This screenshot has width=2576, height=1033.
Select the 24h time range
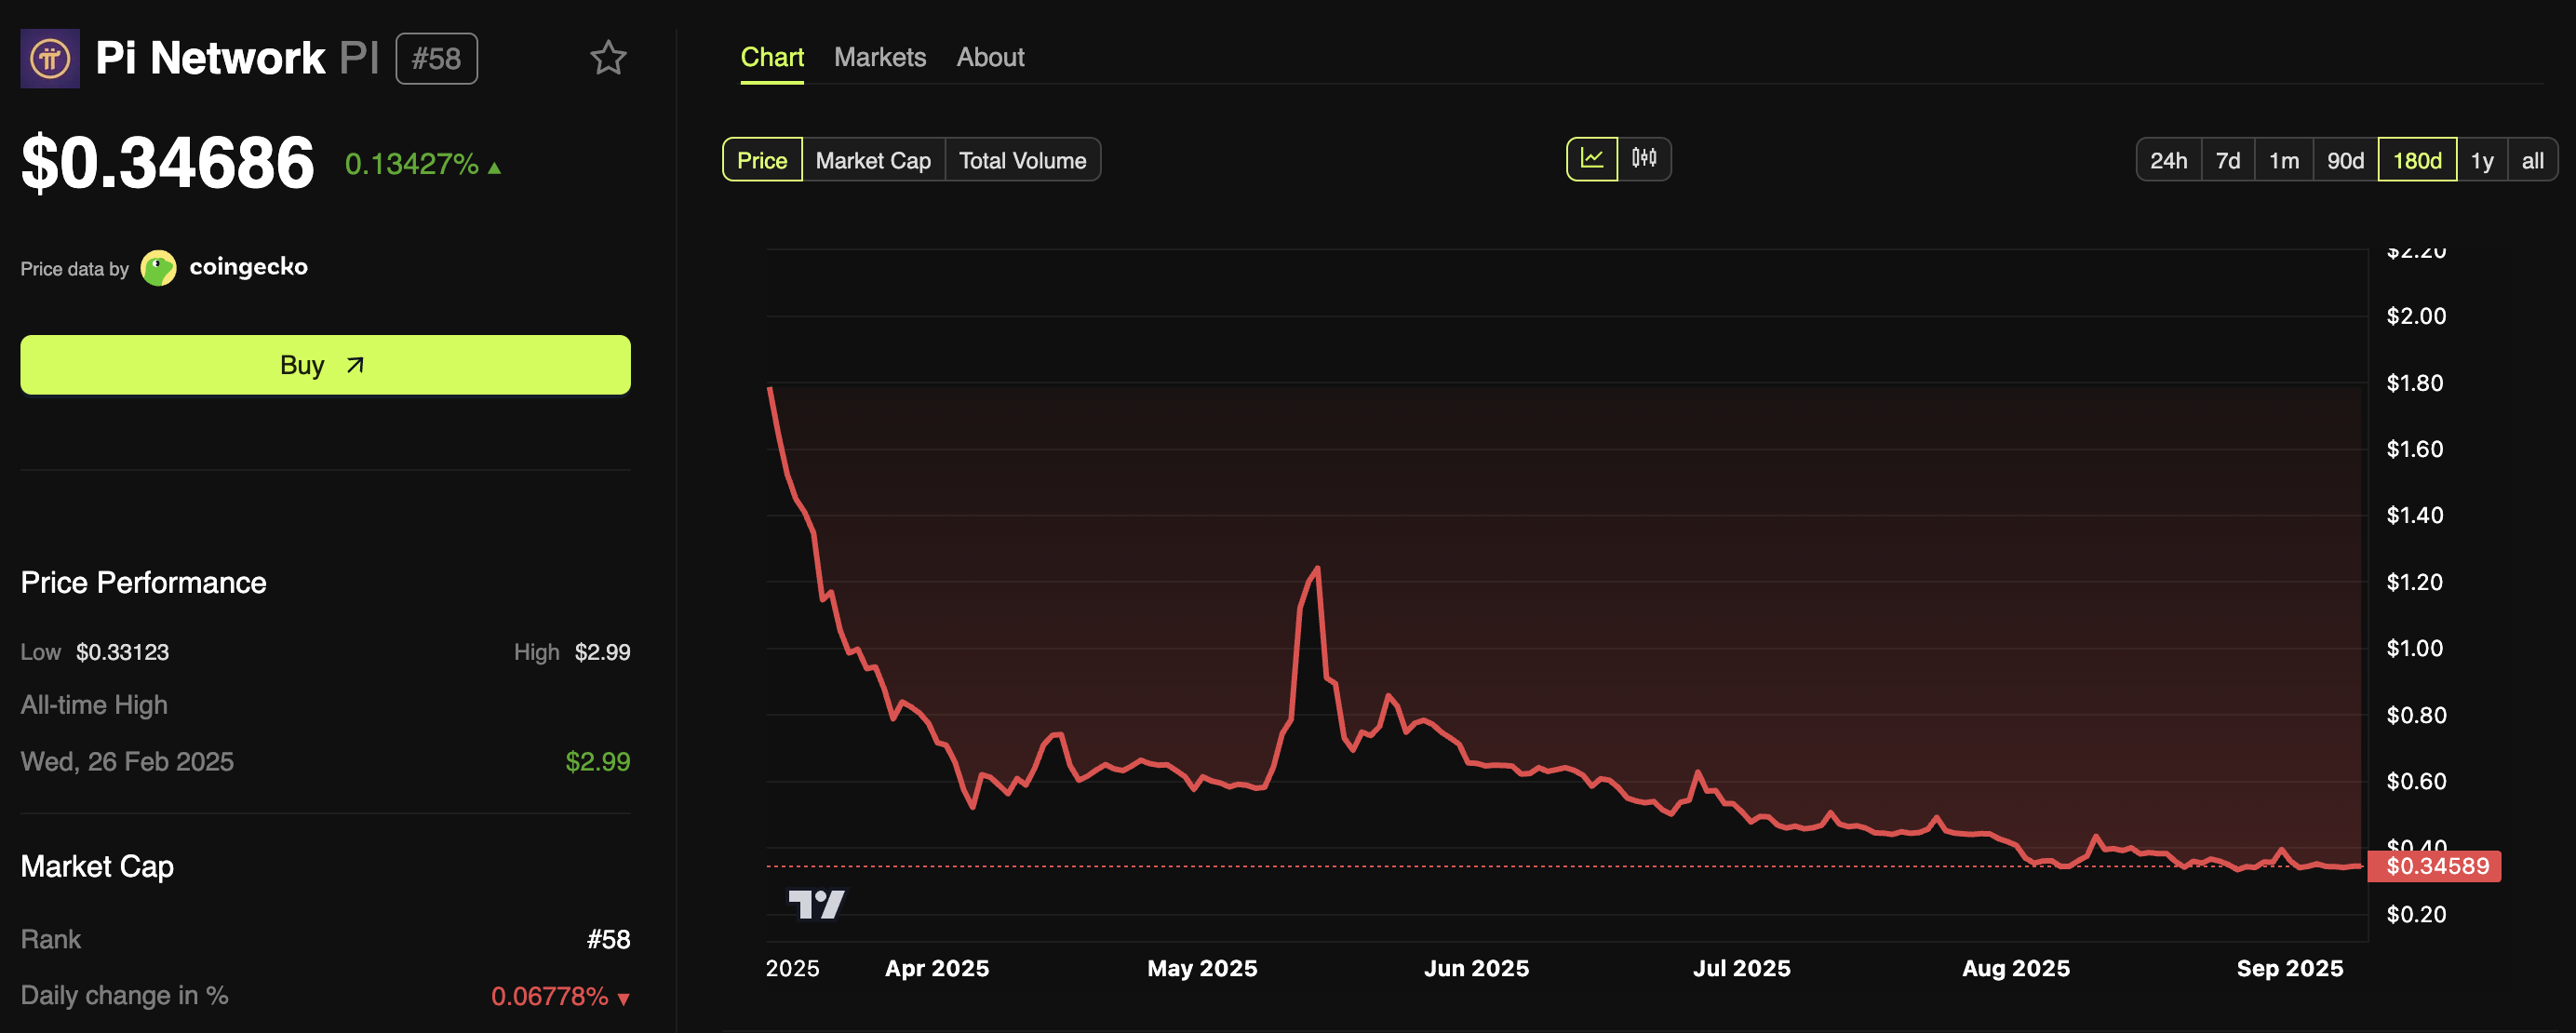point(2168,159)
